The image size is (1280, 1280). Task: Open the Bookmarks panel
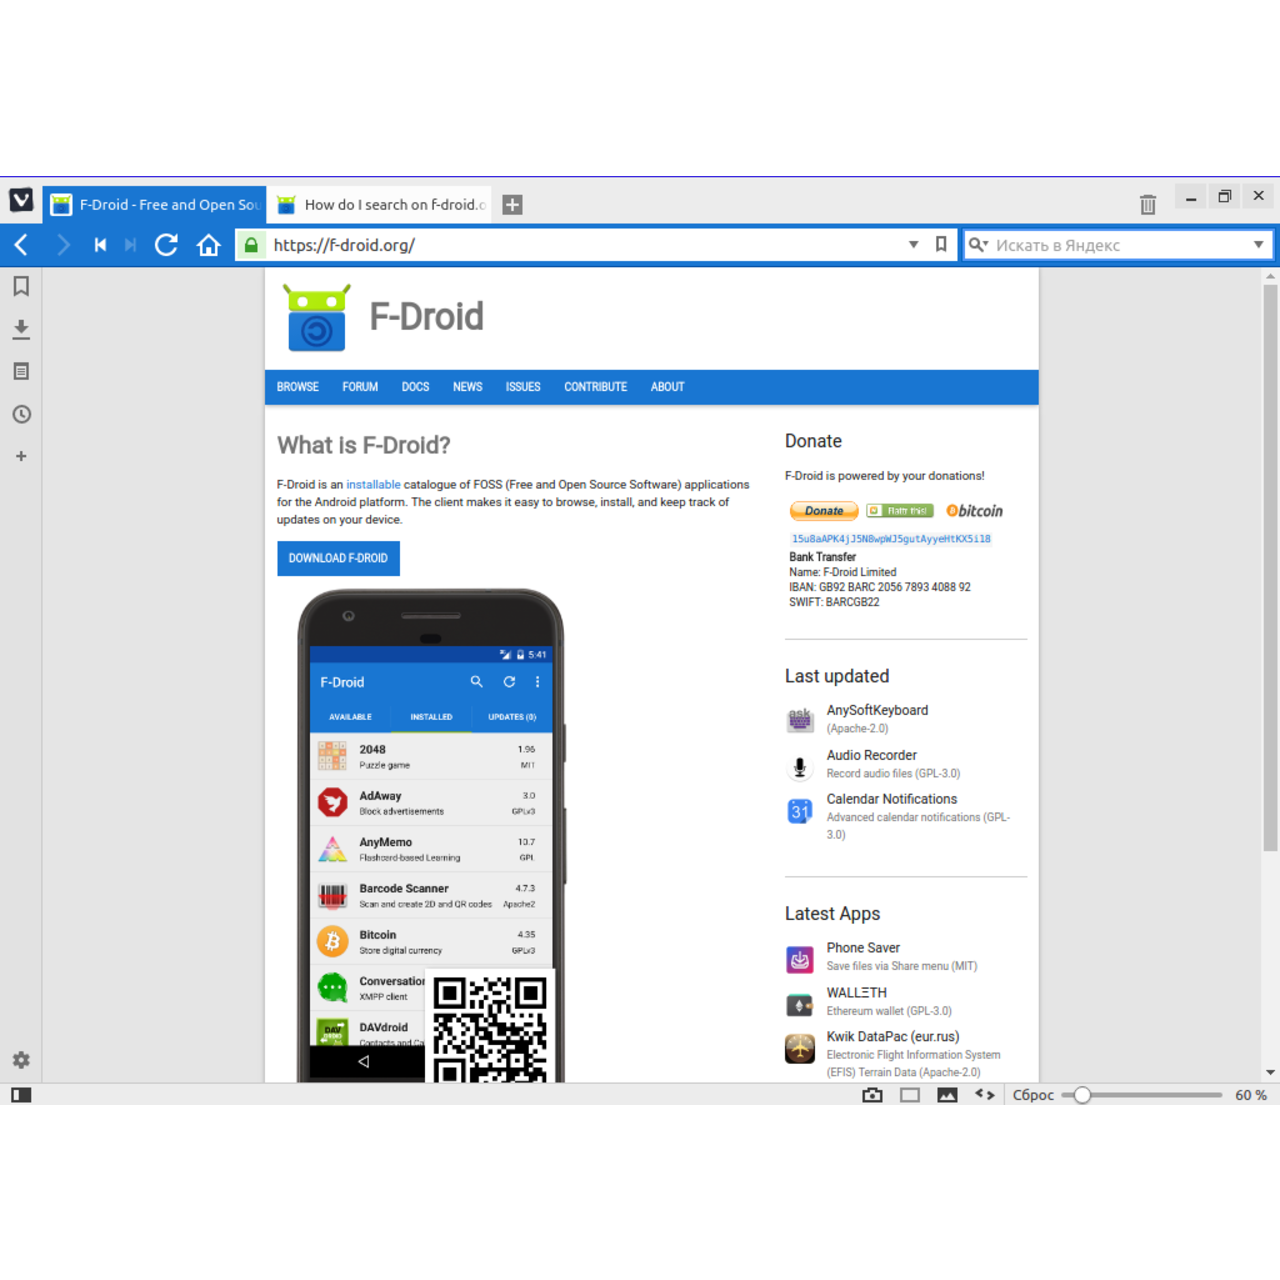coord(21,287)
